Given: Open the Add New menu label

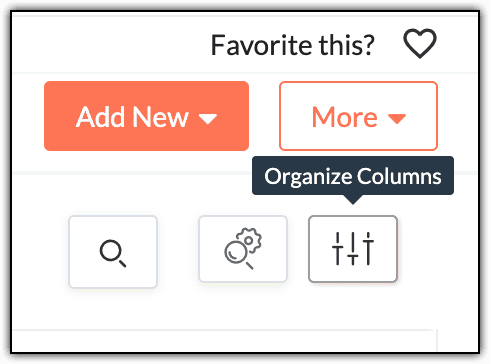Looking at the screenshot, I should [x=132, y=117].
